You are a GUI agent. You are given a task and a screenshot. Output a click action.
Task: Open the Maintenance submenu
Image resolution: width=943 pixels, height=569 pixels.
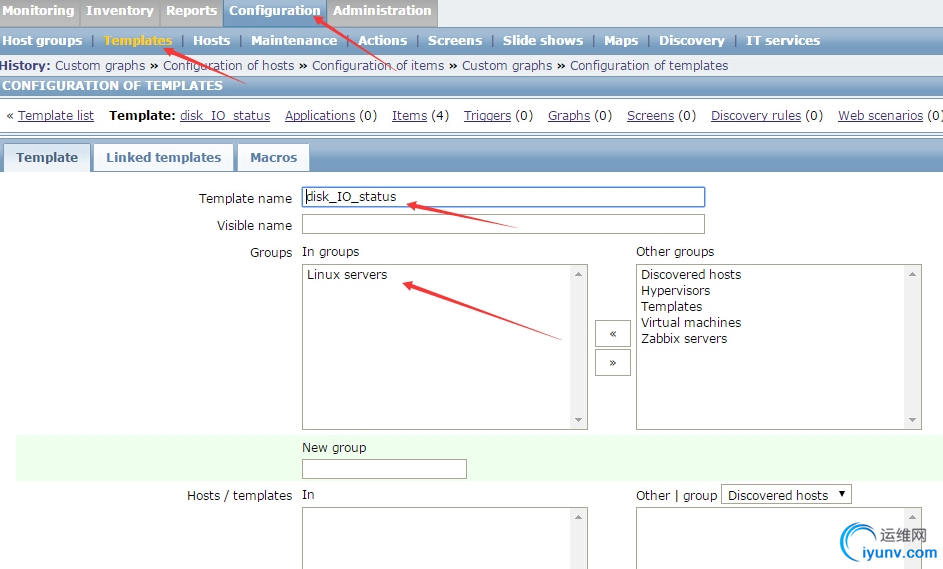pyautogui.click(x=293, y=40)
